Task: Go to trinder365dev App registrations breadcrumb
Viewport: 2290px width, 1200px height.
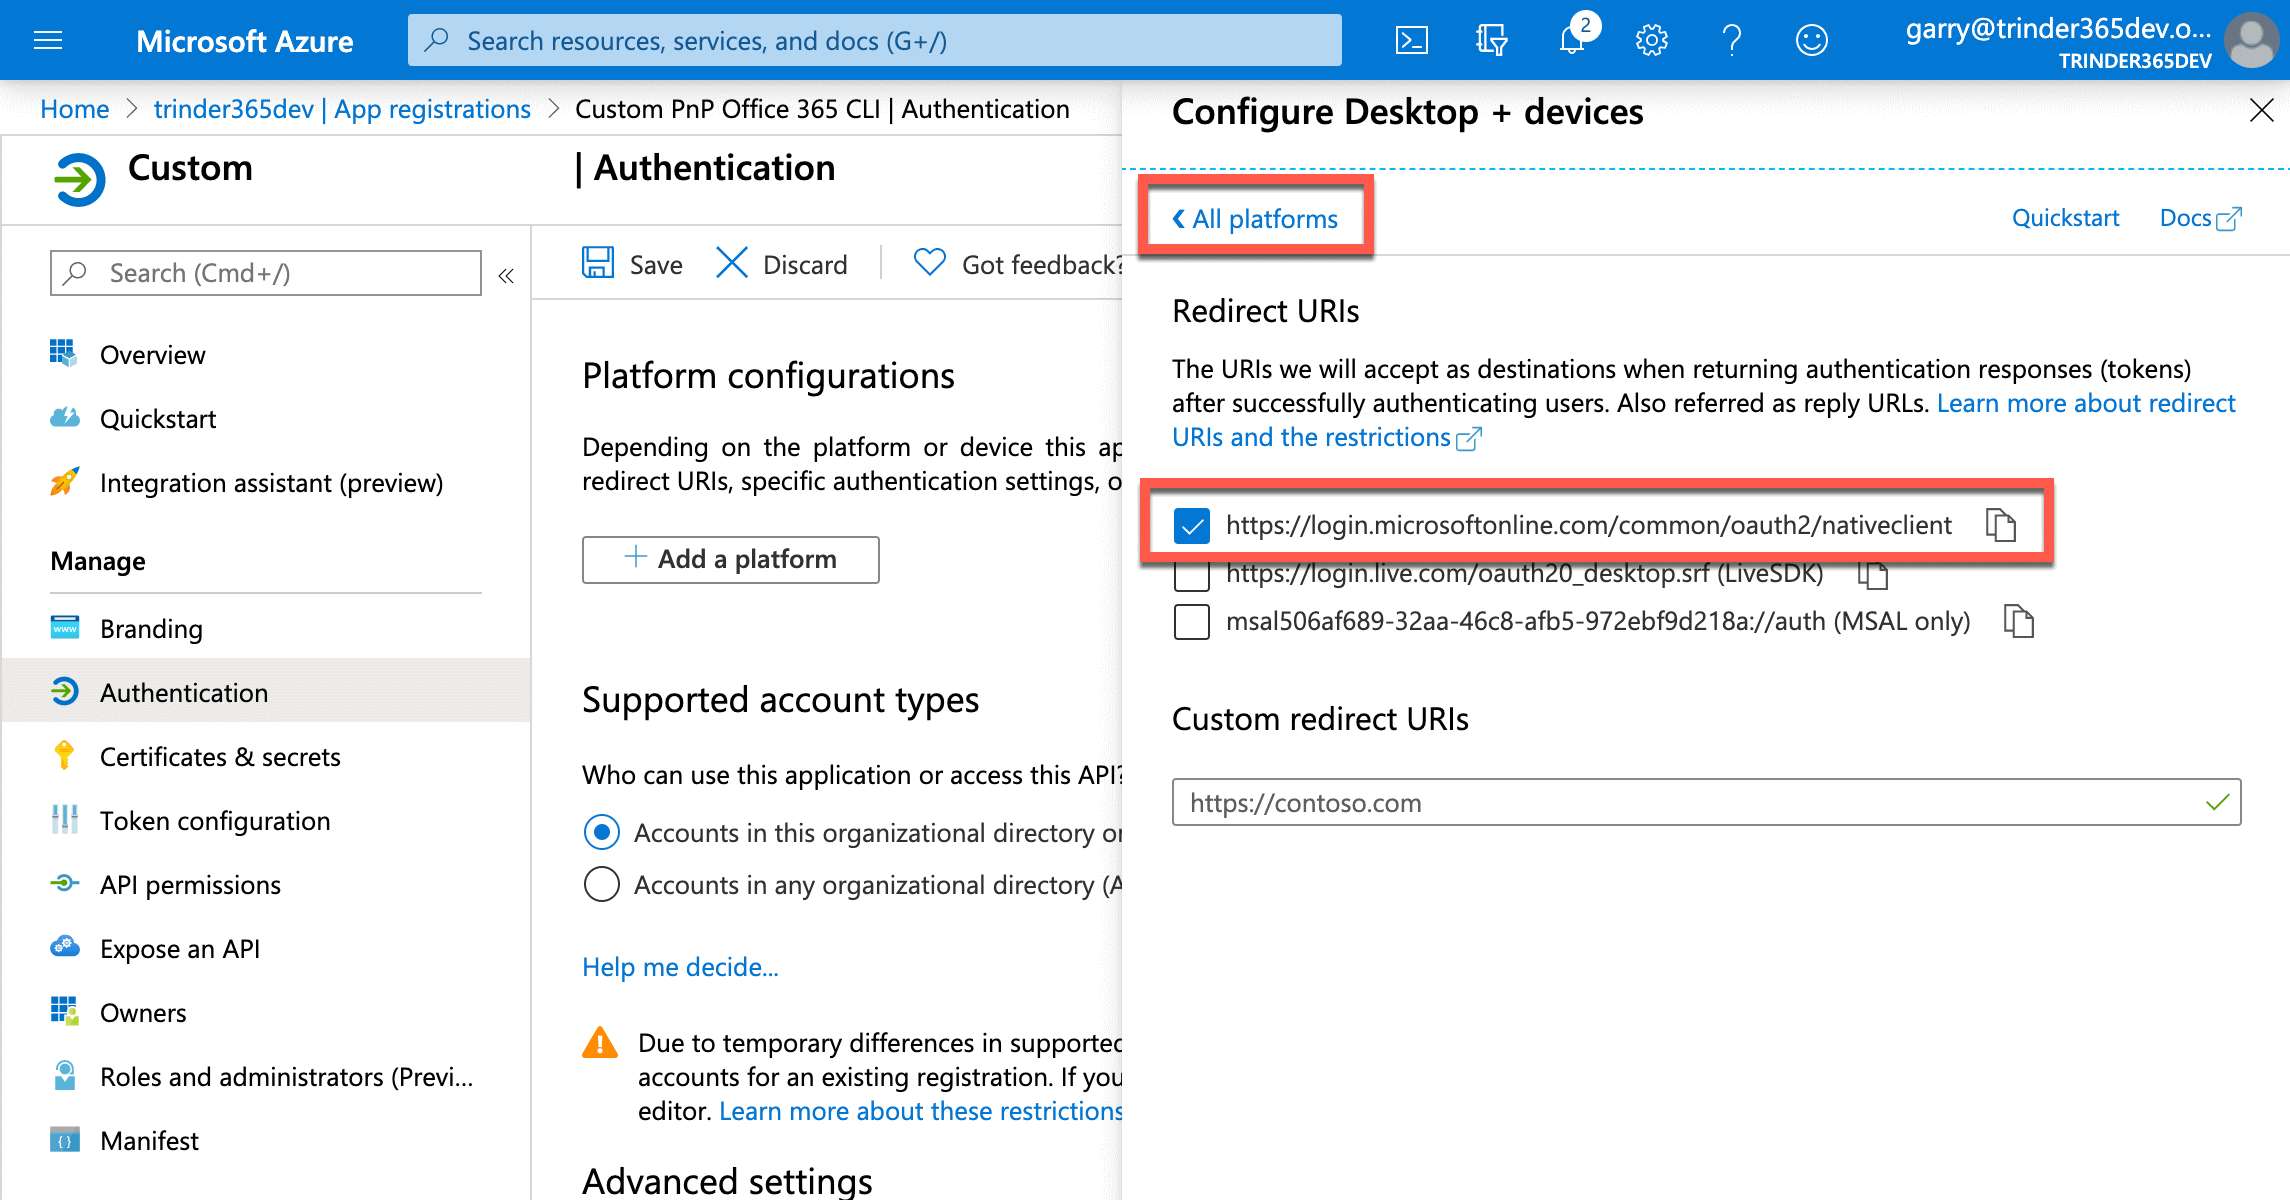Action: [x=342, y=109]
